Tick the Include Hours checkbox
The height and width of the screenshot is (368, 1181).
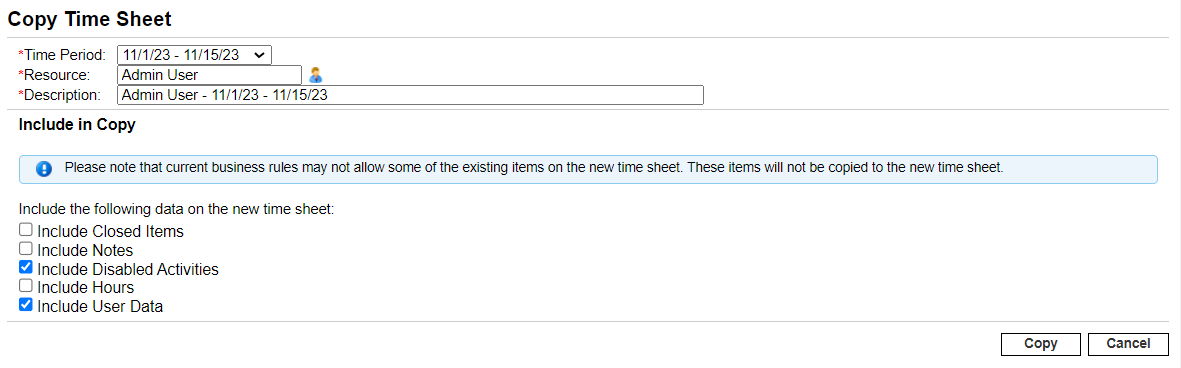26,286
